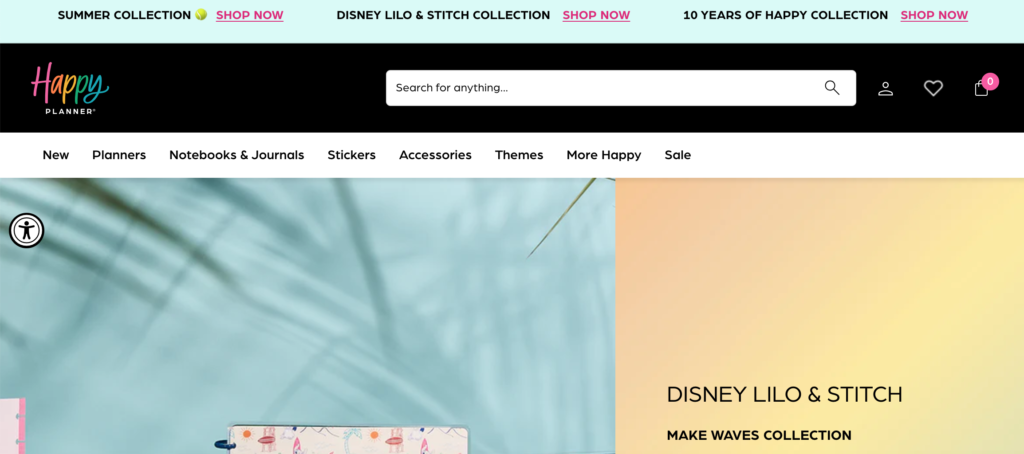Open the New menu

point(56,155)
